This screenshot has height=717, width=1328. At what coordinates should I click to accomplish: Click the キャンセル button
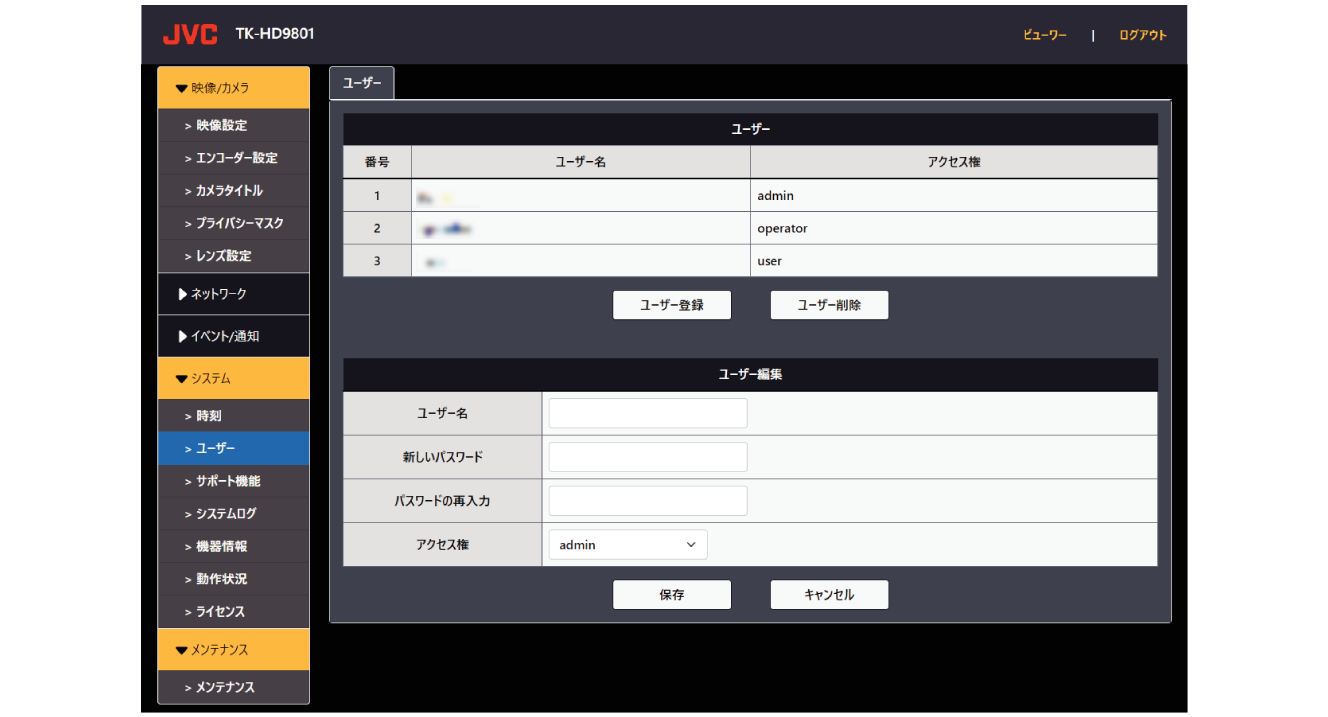click(829, 594)
